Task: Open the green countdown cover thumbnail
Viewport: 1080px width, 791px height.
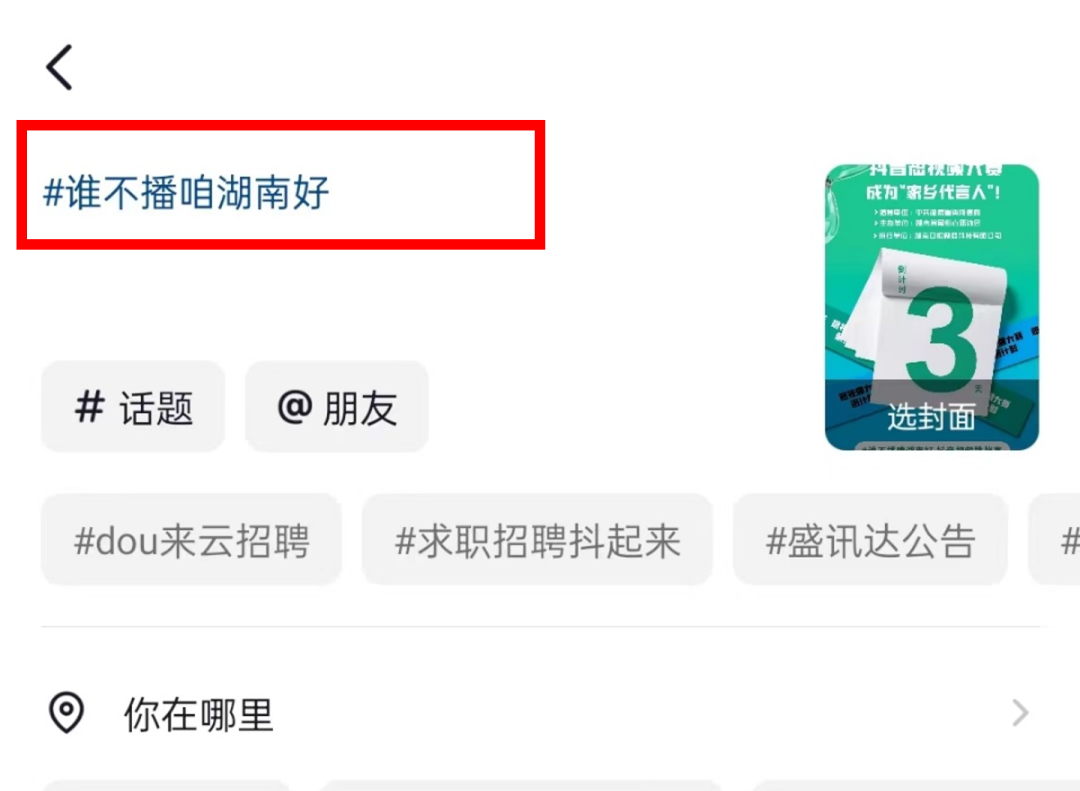Action: click(932, 307)
